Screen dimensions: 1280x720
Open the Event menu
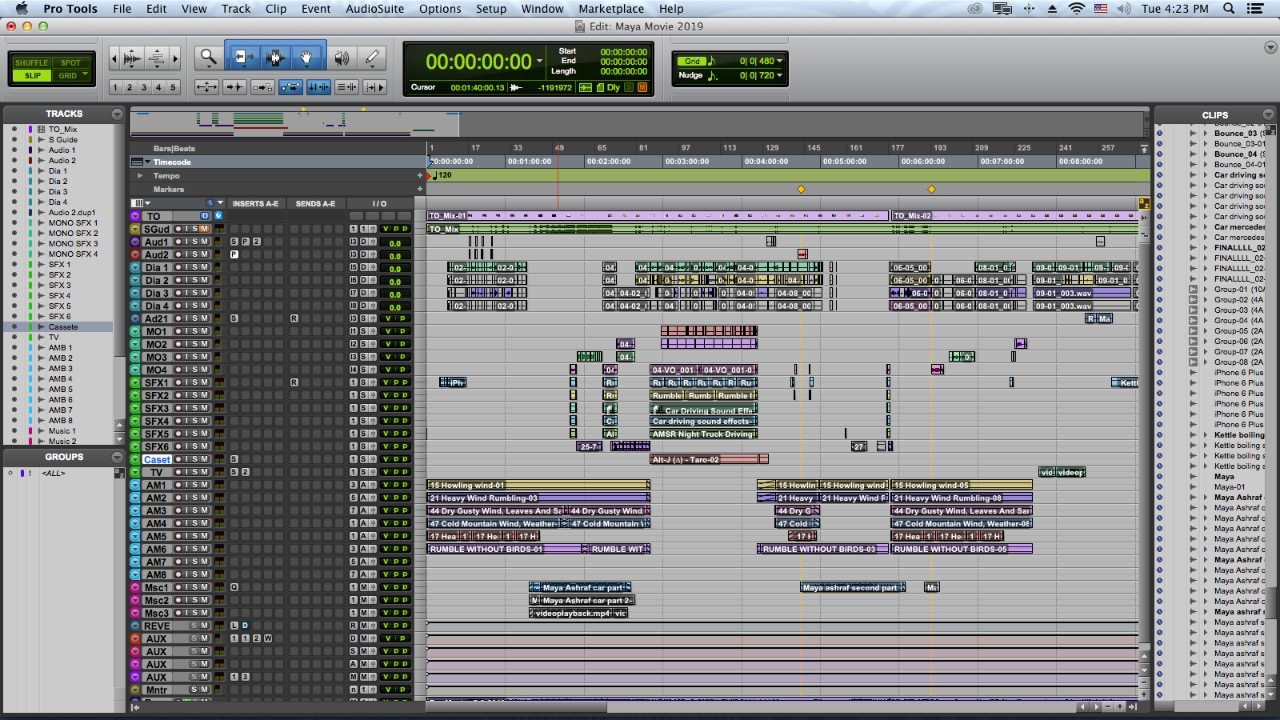316,9
